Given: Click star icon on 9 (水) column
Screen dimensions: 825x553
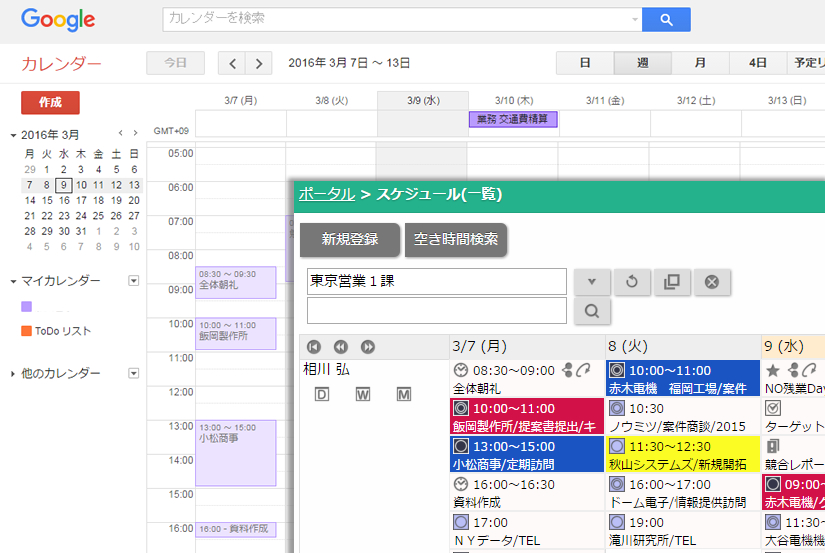Looking at the screenshot, I should [772, 370].
